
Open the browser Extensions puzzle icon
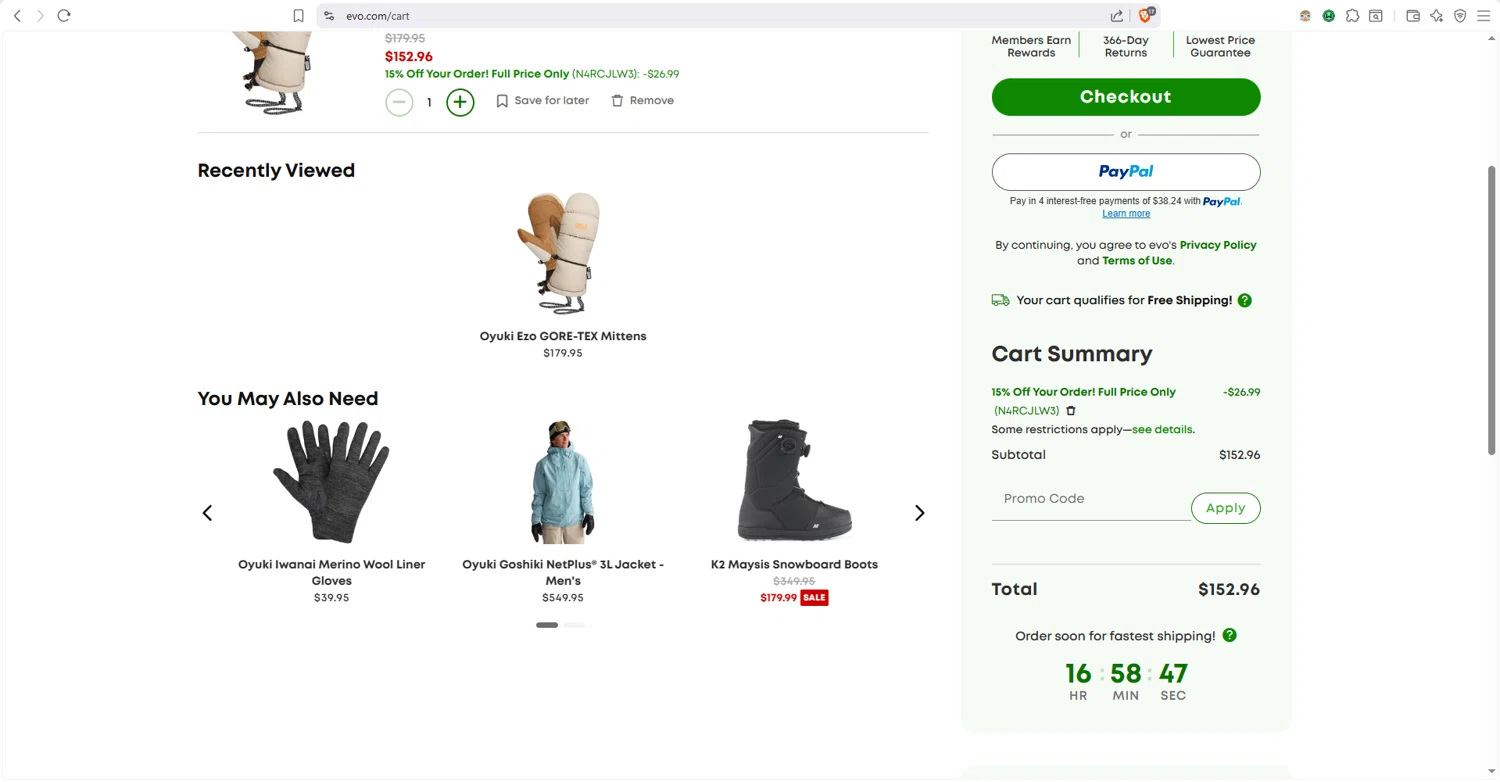[1352, 16]
